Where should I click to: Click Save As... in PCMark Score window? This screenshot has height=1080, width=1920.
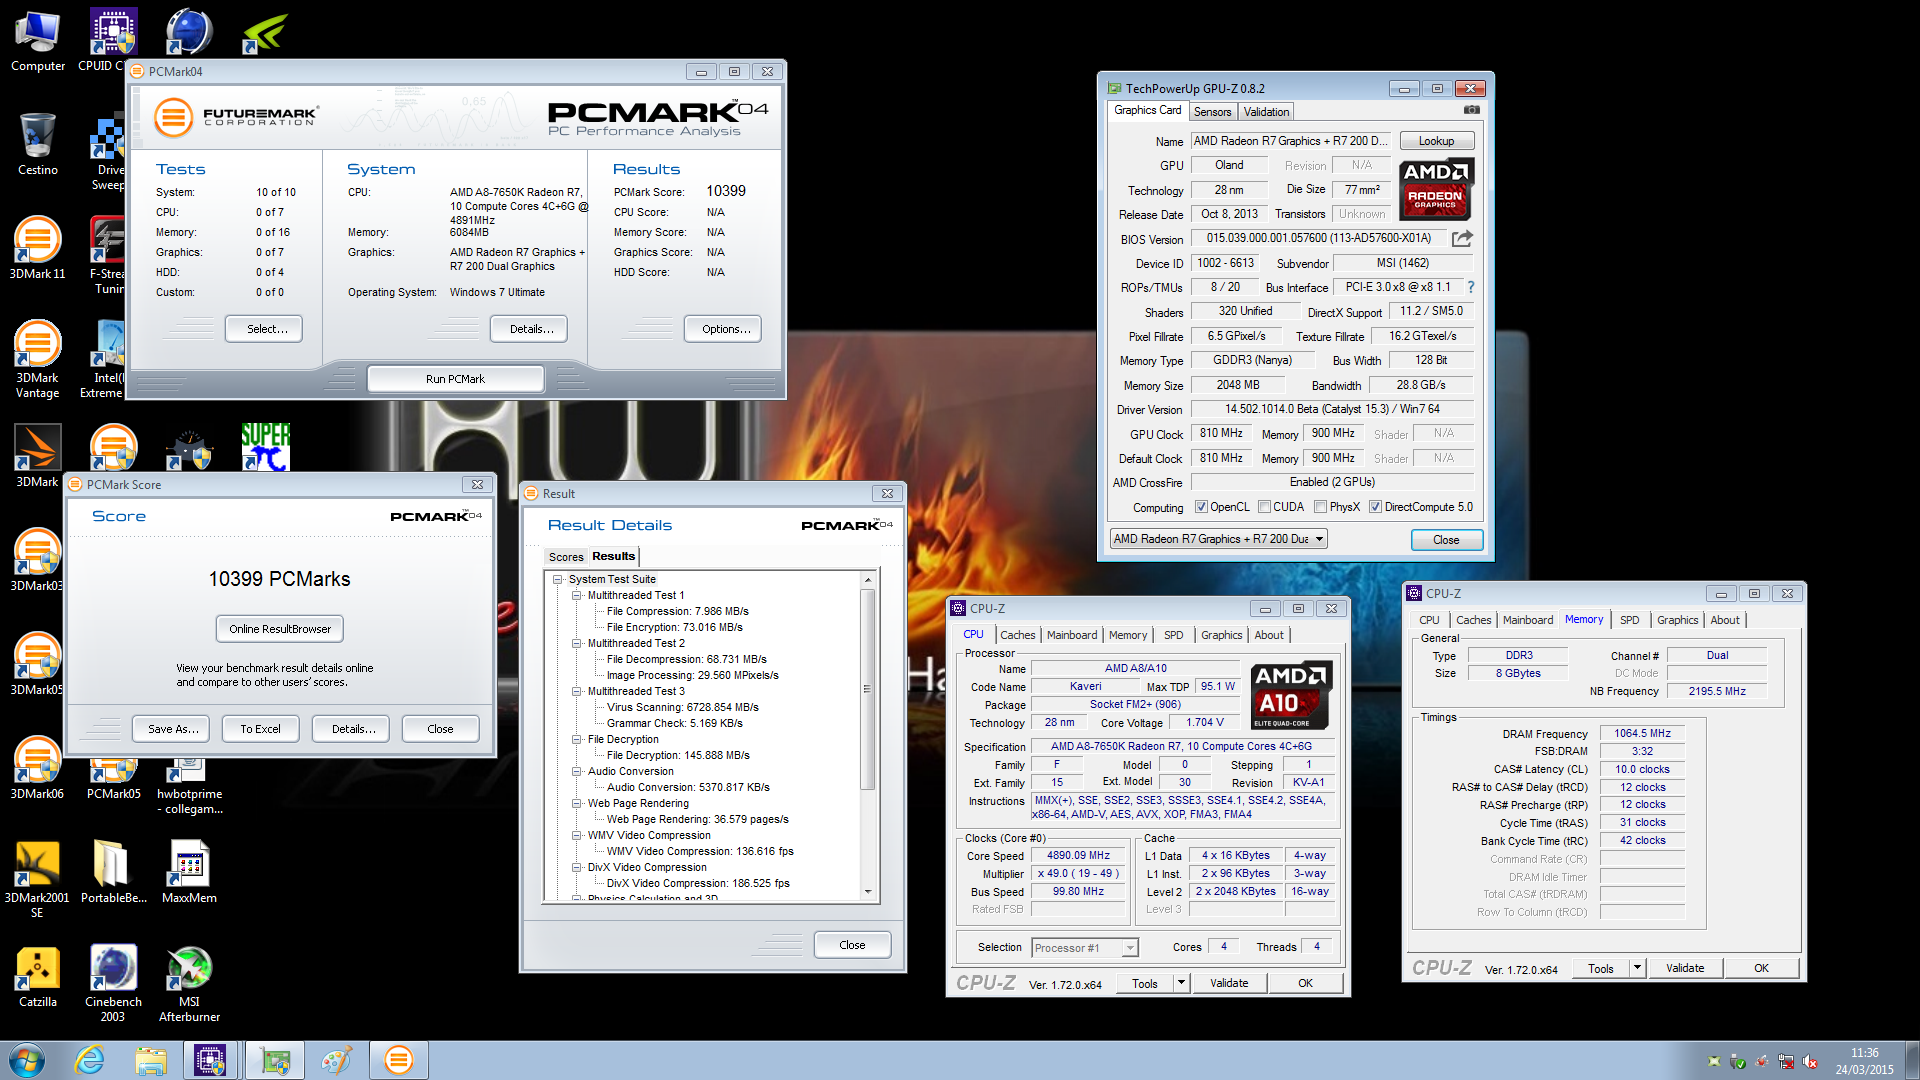(172, 729)
